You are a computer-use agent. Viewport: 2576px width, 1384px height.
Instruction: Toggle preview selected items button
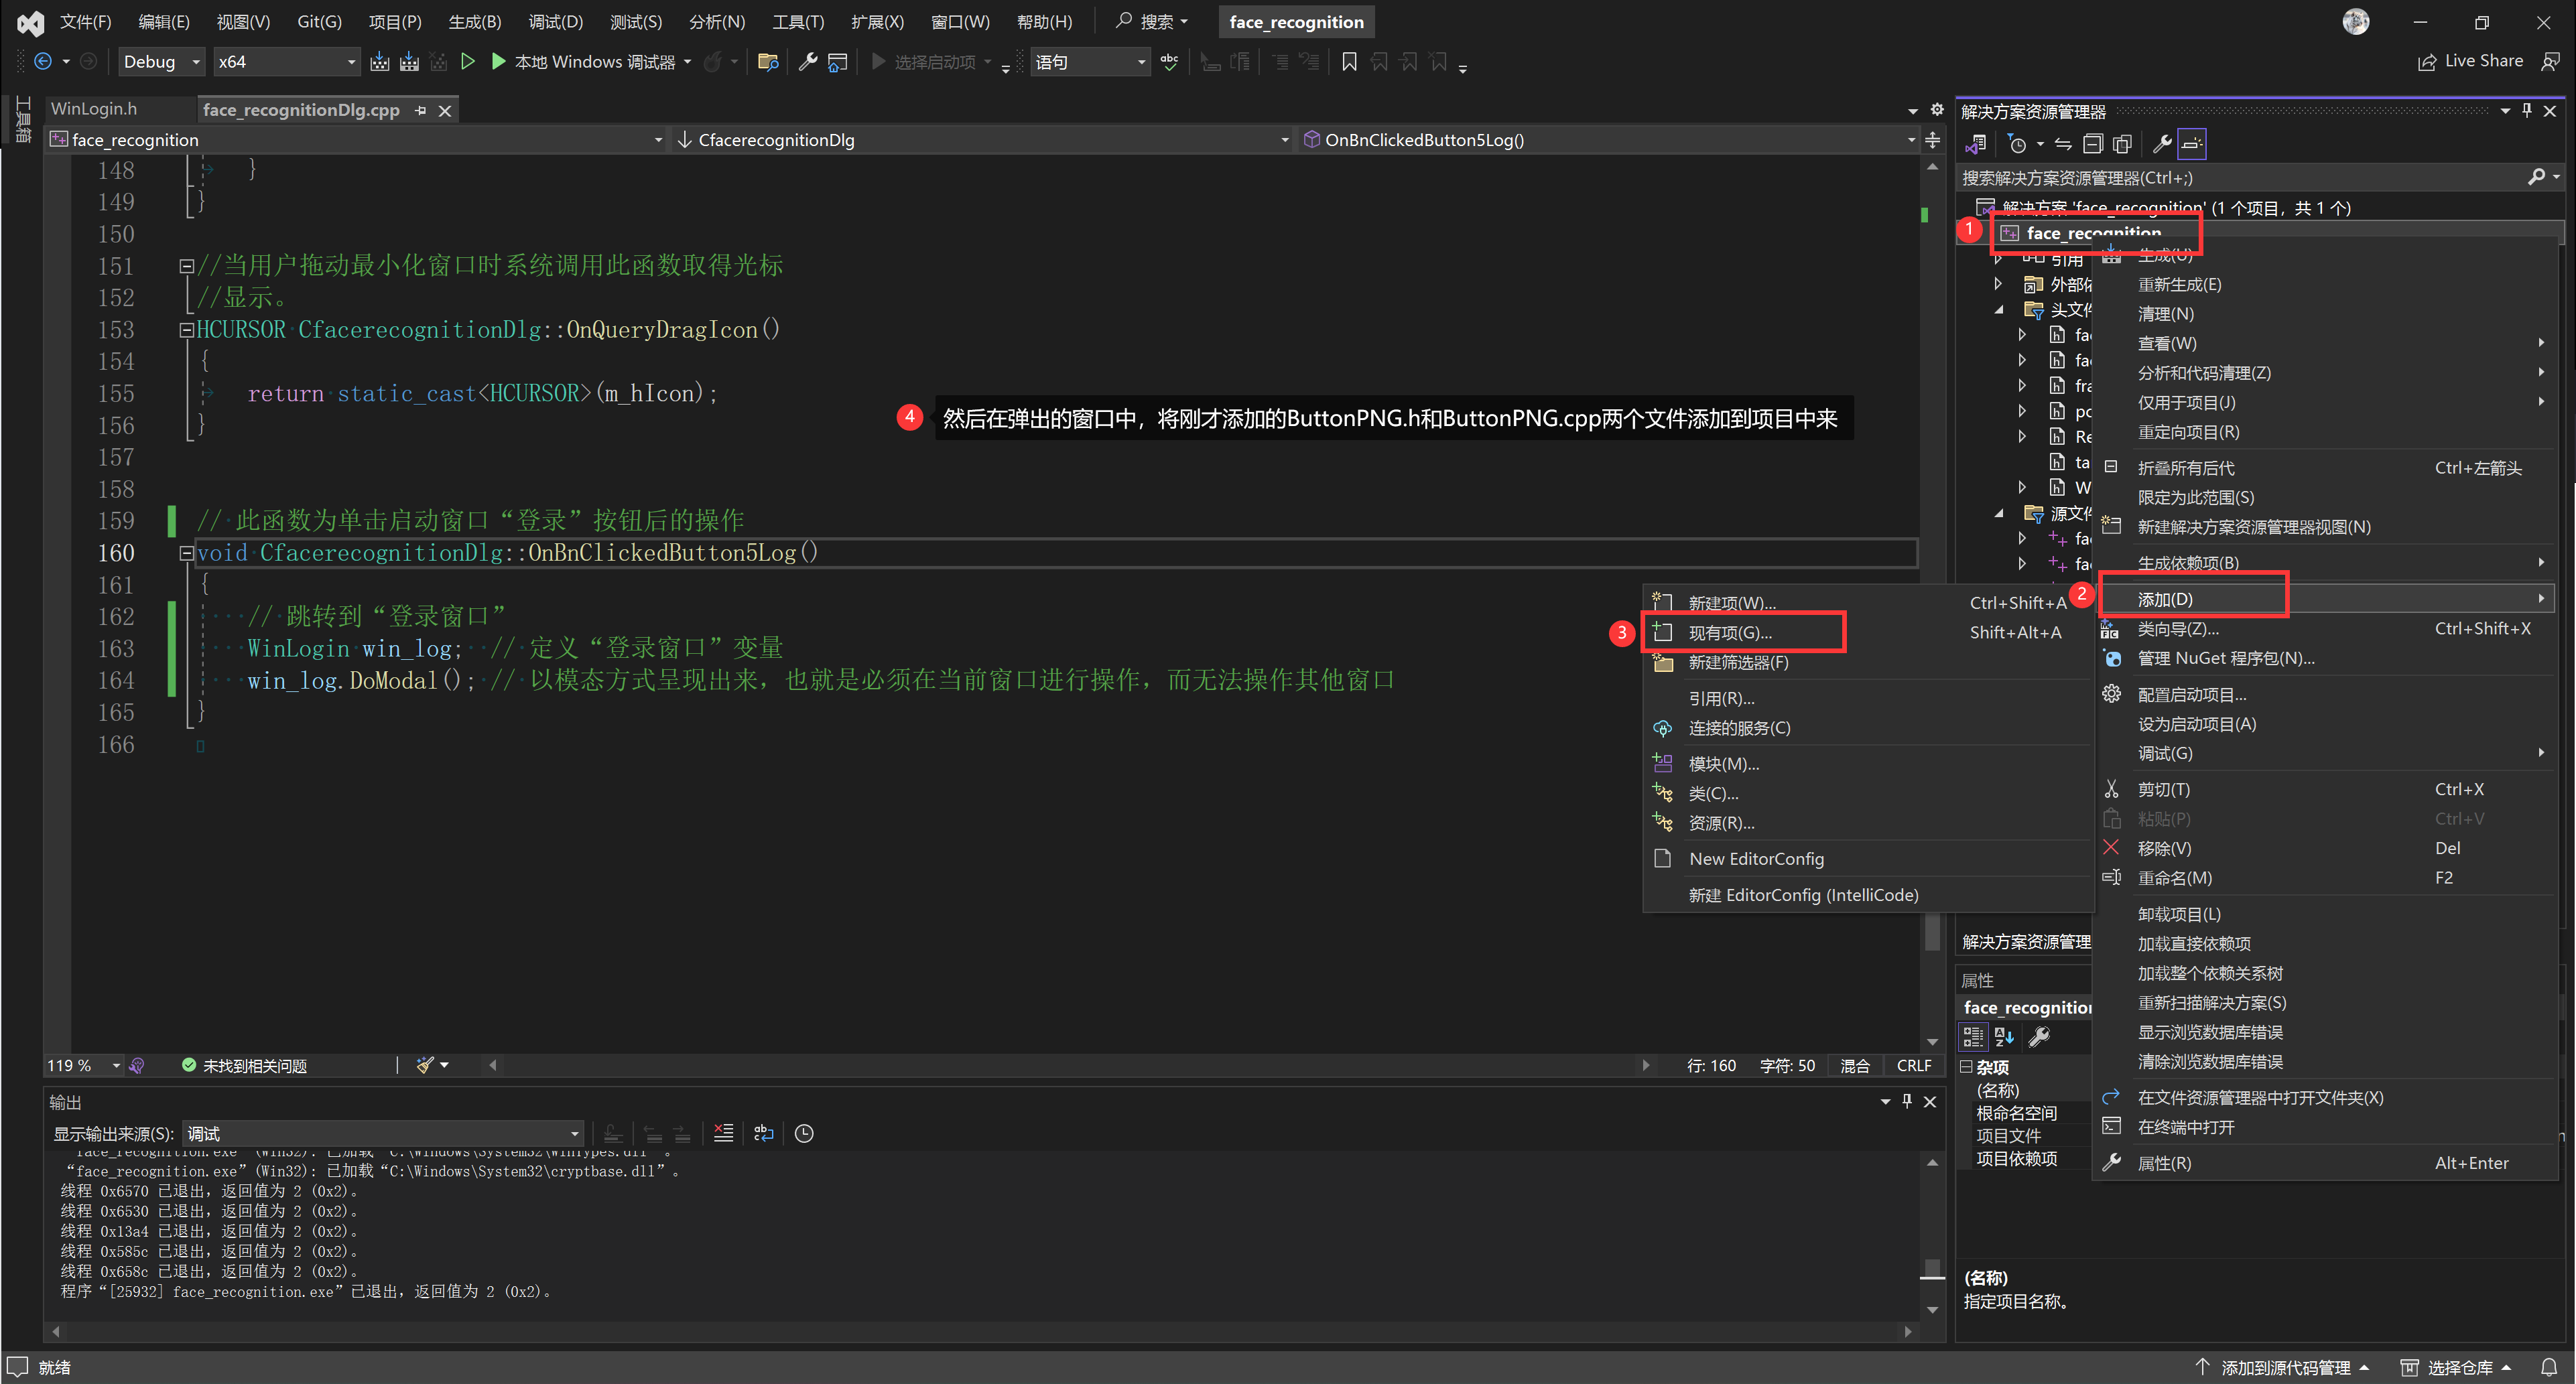click(2192, 144)
